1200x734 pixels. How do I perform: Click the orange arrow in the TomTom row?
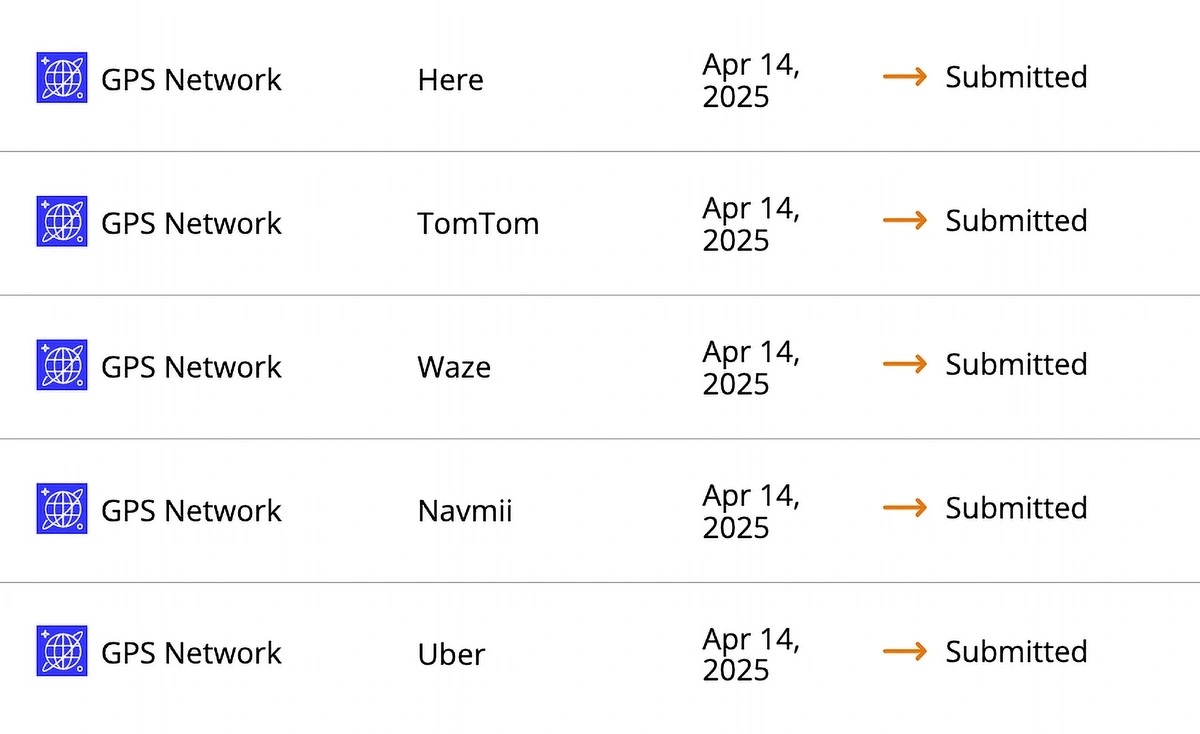905,220
